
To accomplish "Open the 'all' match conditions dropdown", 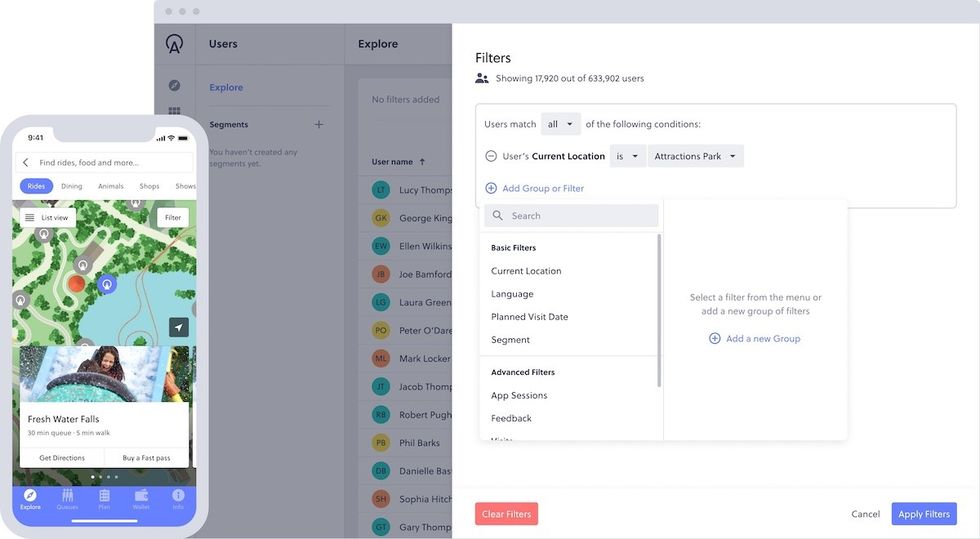I will pyautogui.click(x=560, y=124).
